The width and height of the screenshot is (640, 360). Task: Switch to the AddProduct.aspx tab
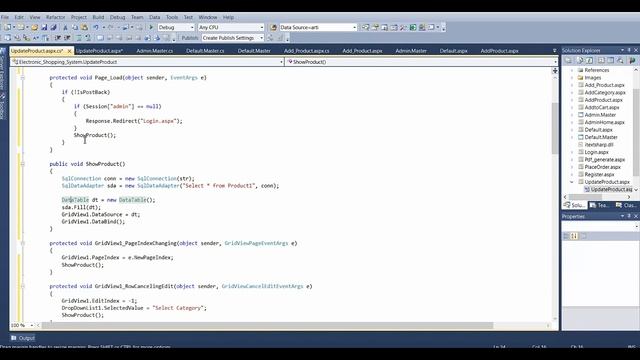point(499,51)
